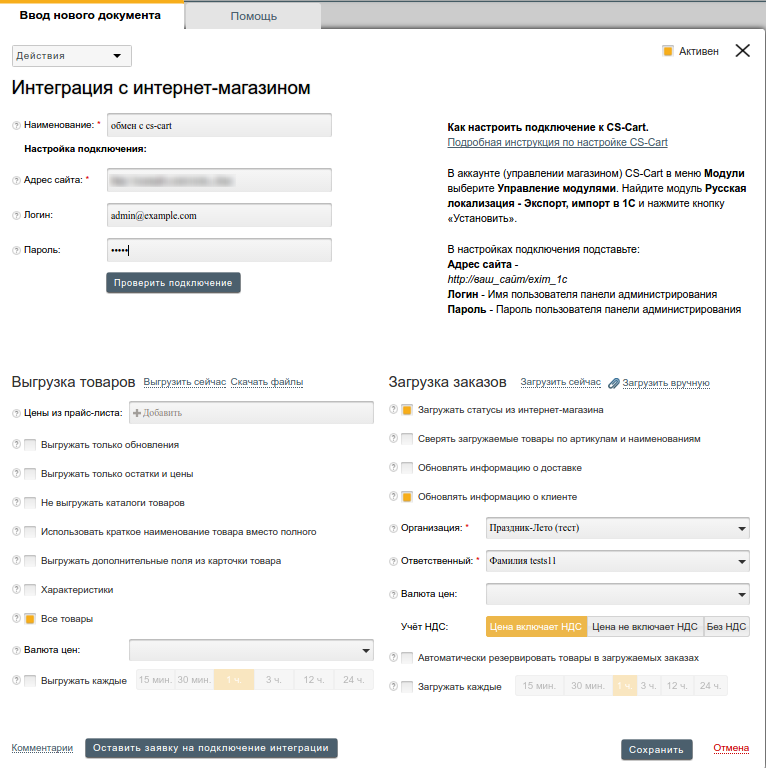
Task: Close the form with the X icon
Action: pyautogui.click(x=742, y=51)
